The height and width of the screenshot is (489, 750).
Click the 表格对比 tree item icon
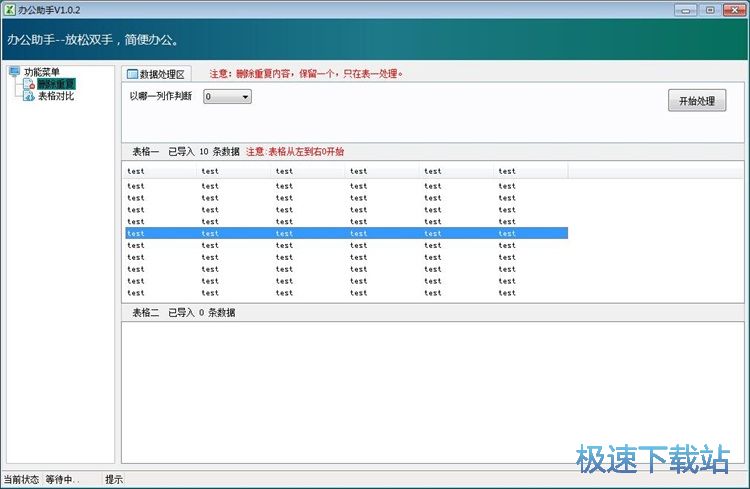29,97
